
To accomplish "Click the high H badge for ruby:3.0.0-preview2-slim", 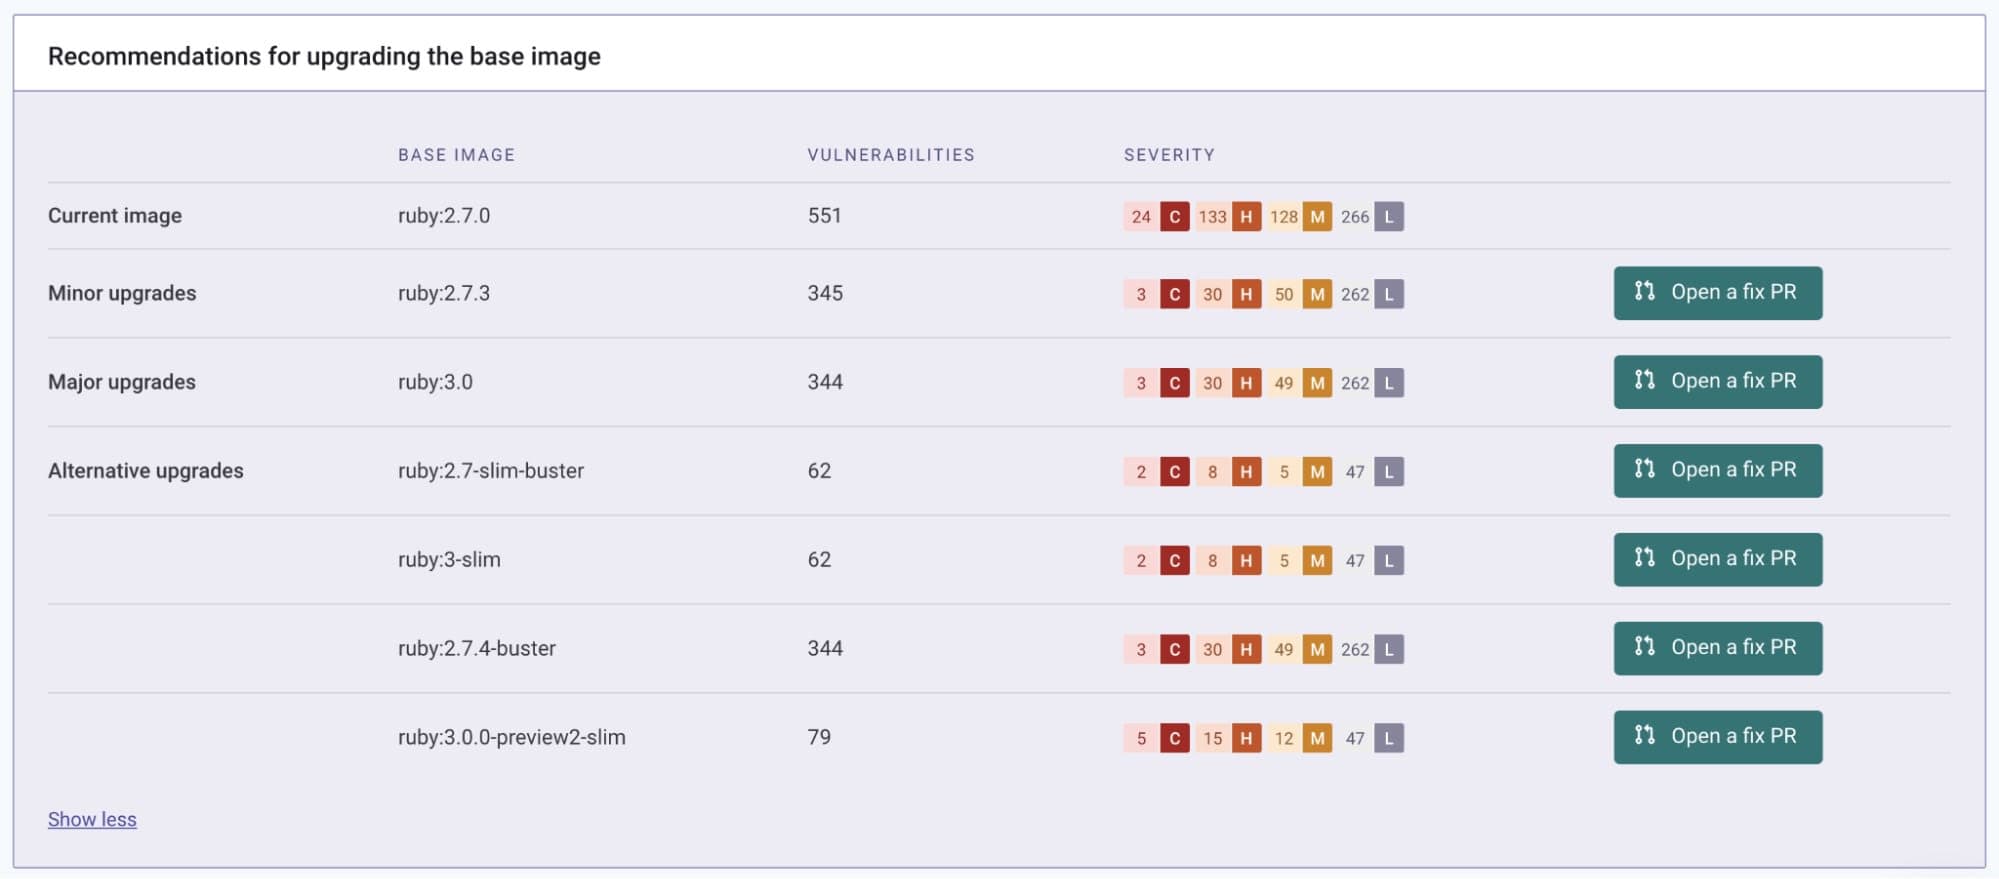I will [1246, 738].
